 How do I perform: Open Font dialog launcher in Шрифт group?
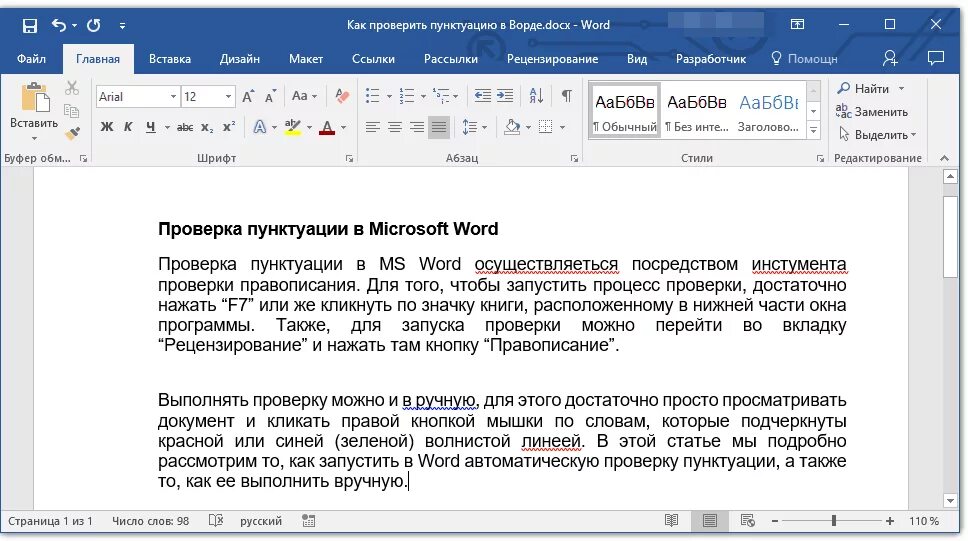[349, 159]
